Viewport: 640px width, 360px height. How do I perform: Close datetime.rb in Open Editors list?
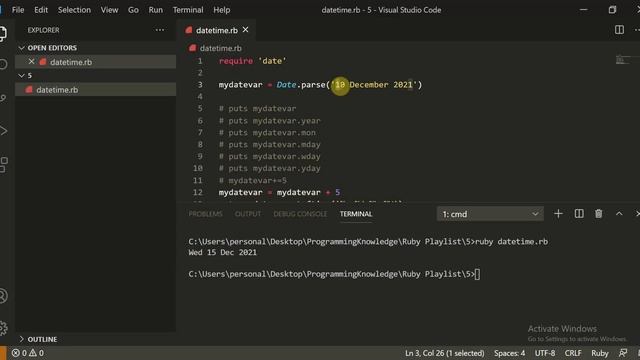pos(31,62)
